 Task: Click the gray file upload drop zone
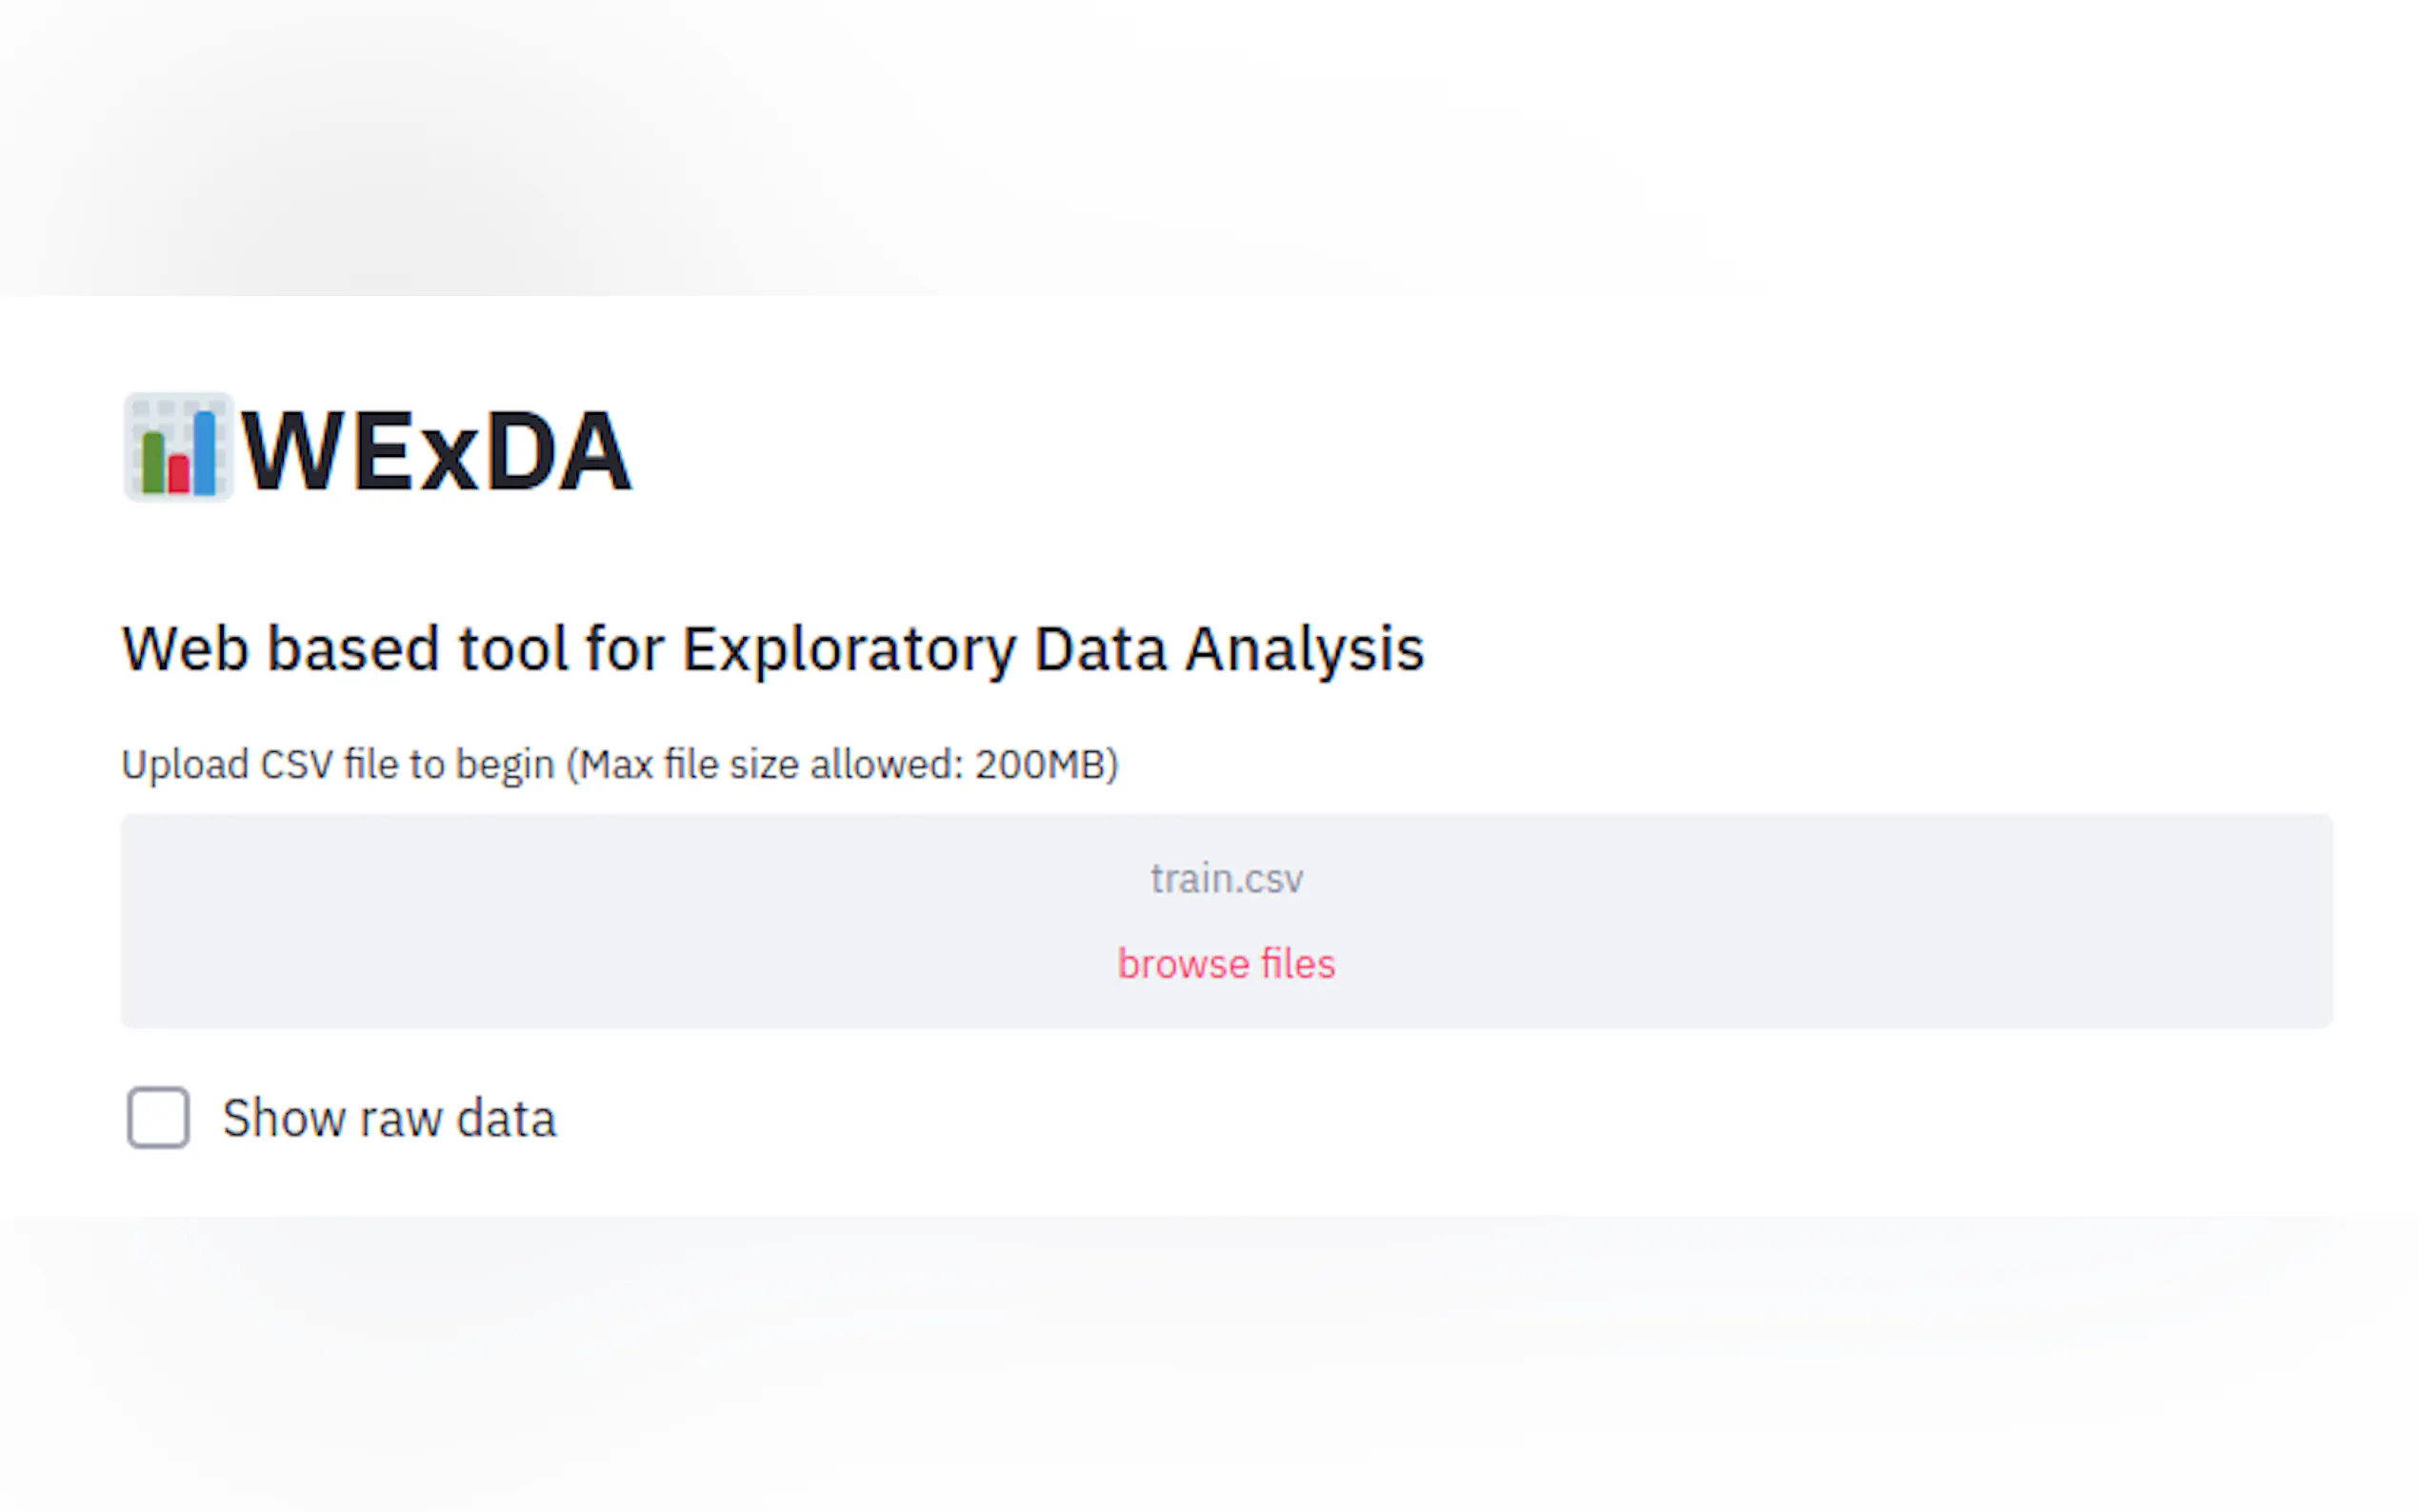pyautogui.click(x=600, y=920)
